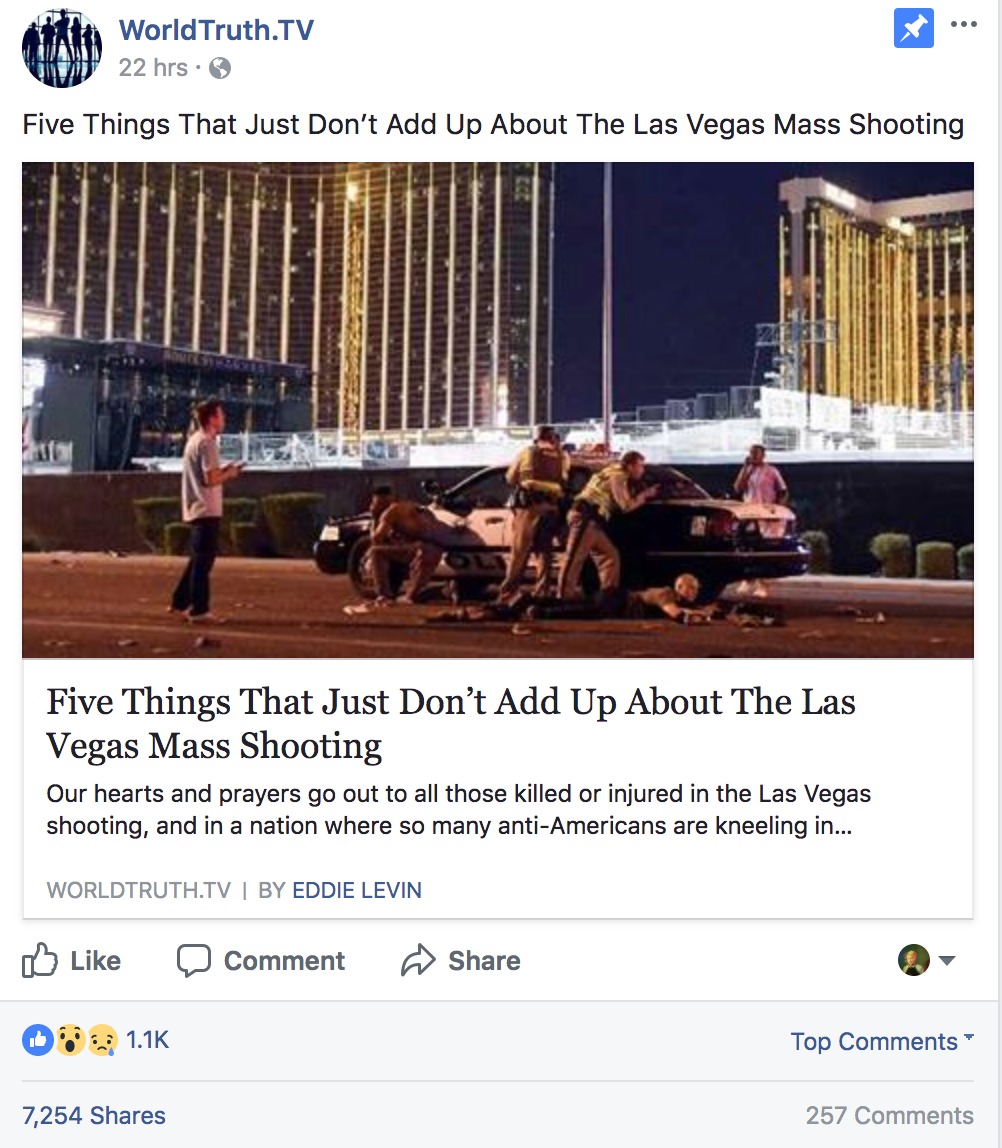The height and width of the screenshot is (1148, 1002).
Task: Click the Sad reaction emoji
Action: 102,1040
